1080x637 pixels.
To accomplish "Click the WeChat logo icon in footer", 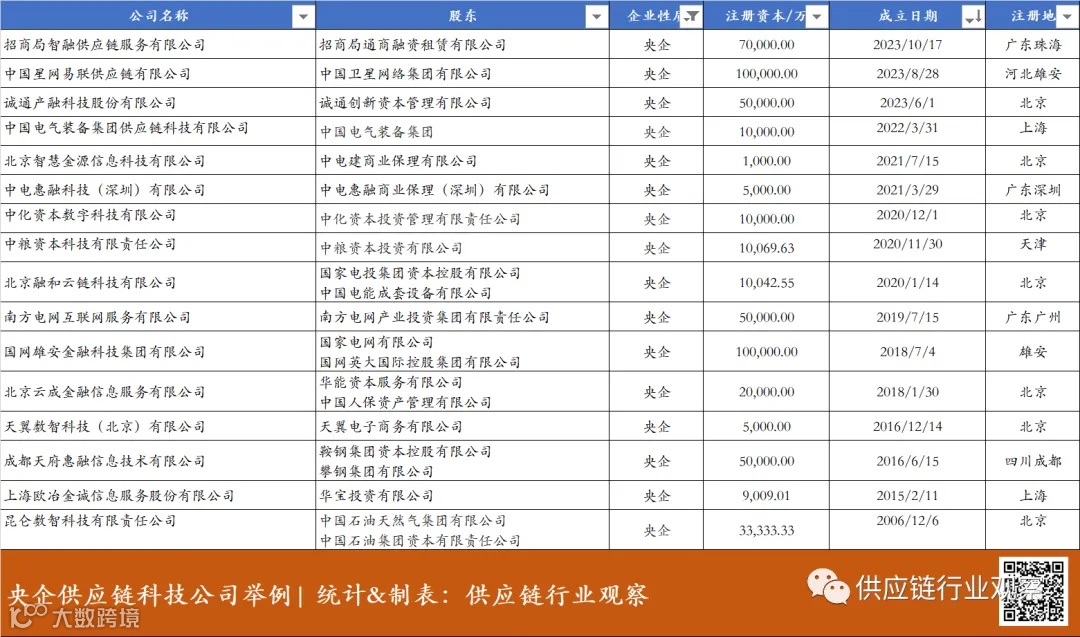I will [x=828, y=587].
